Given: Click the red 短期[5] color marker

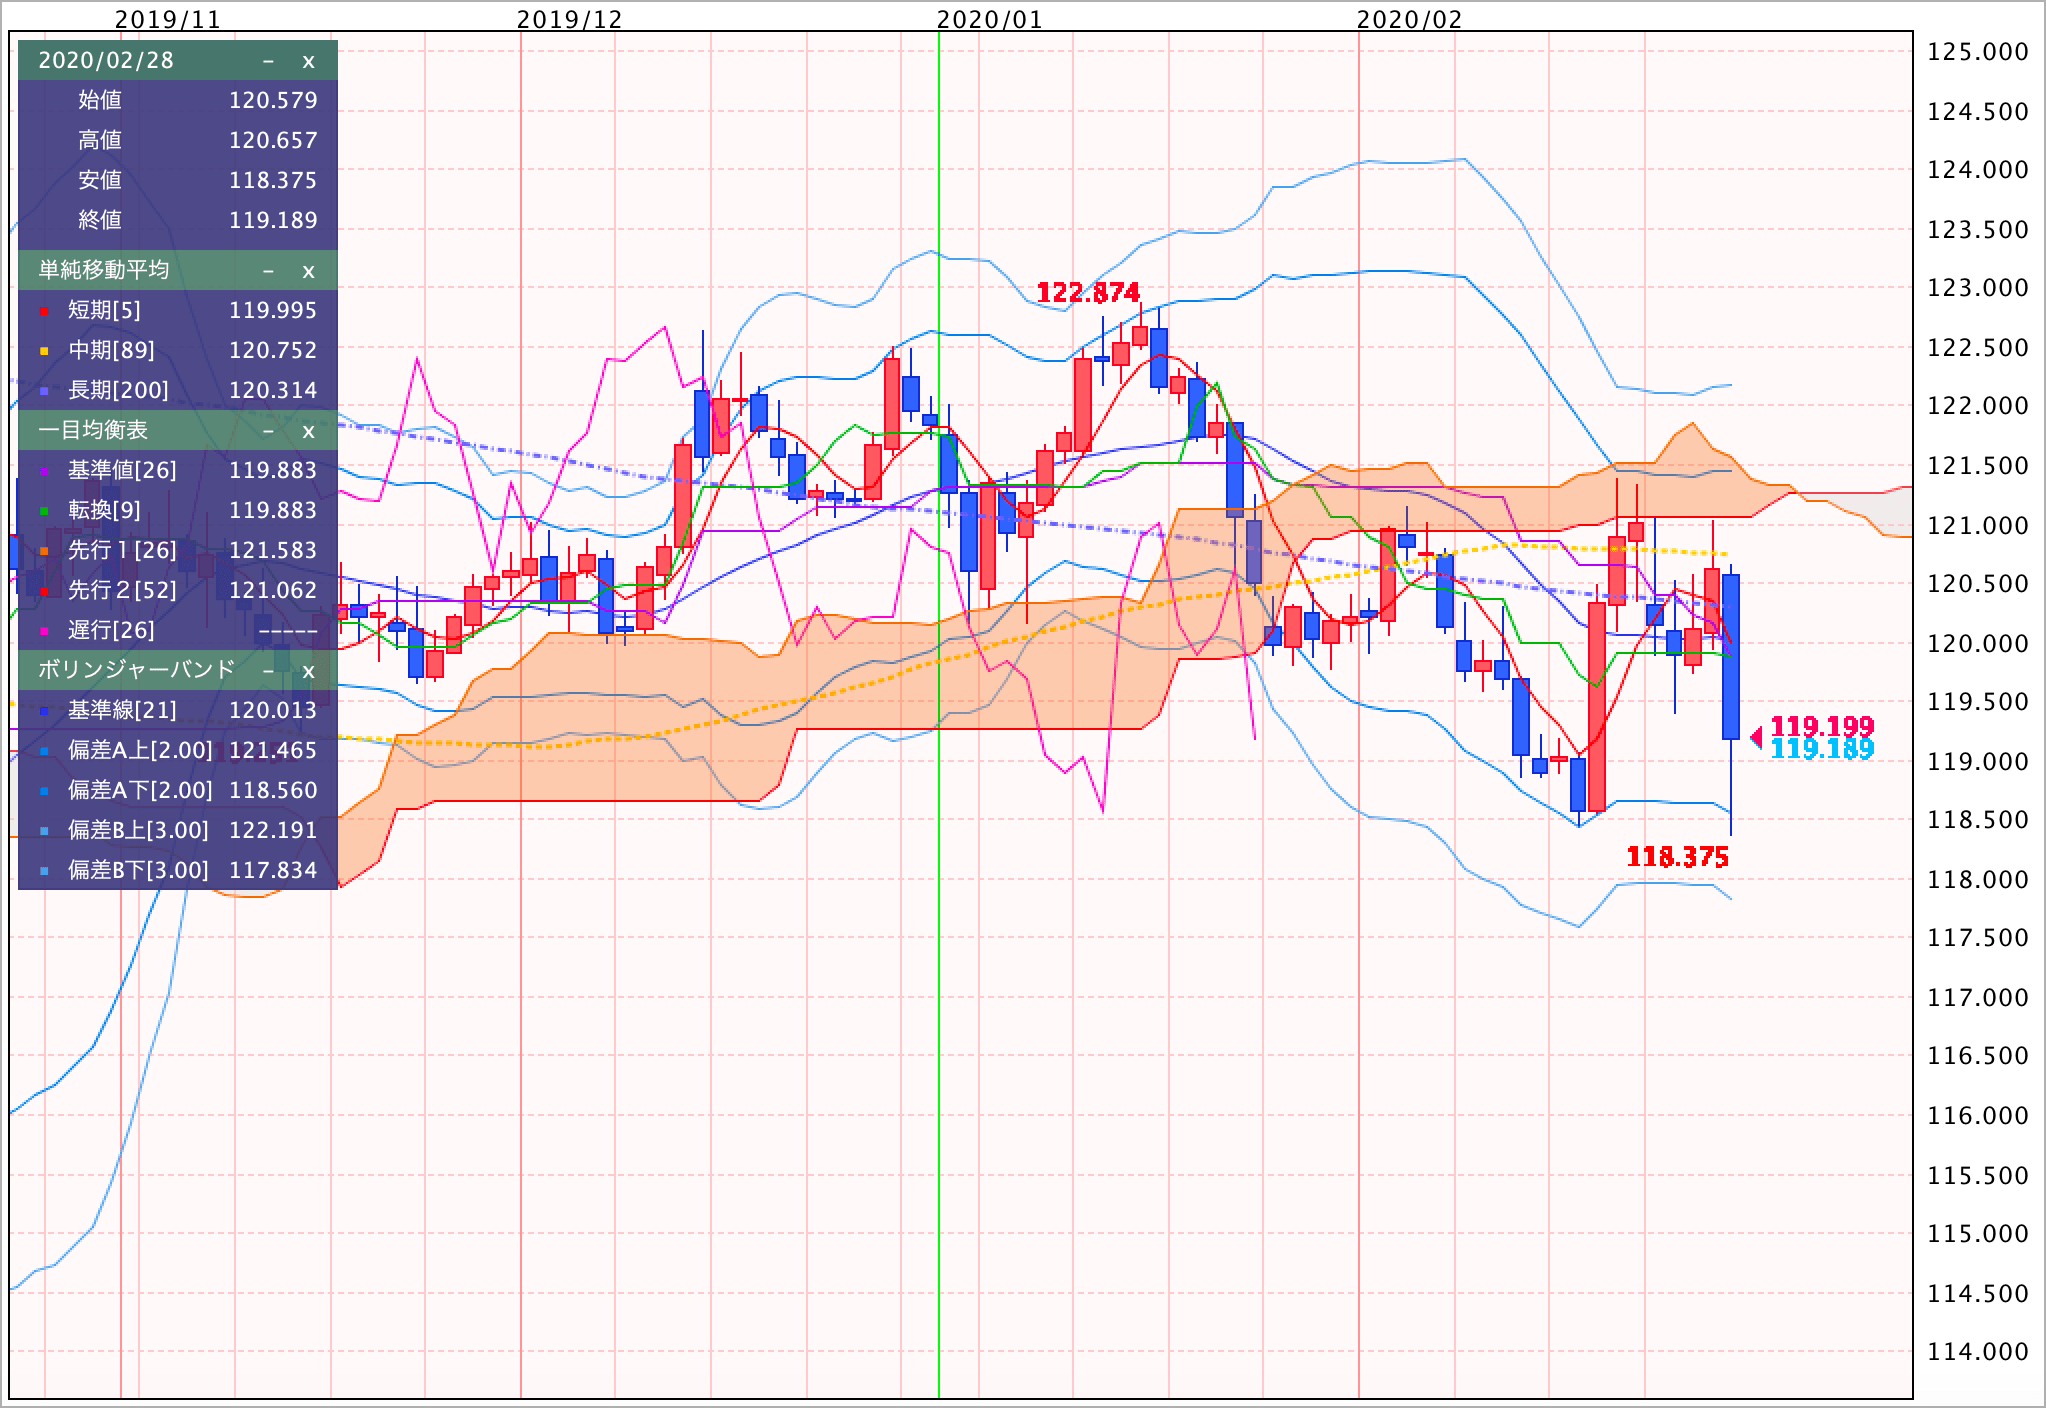Looking at the screenshot, I should pos(44,312).
